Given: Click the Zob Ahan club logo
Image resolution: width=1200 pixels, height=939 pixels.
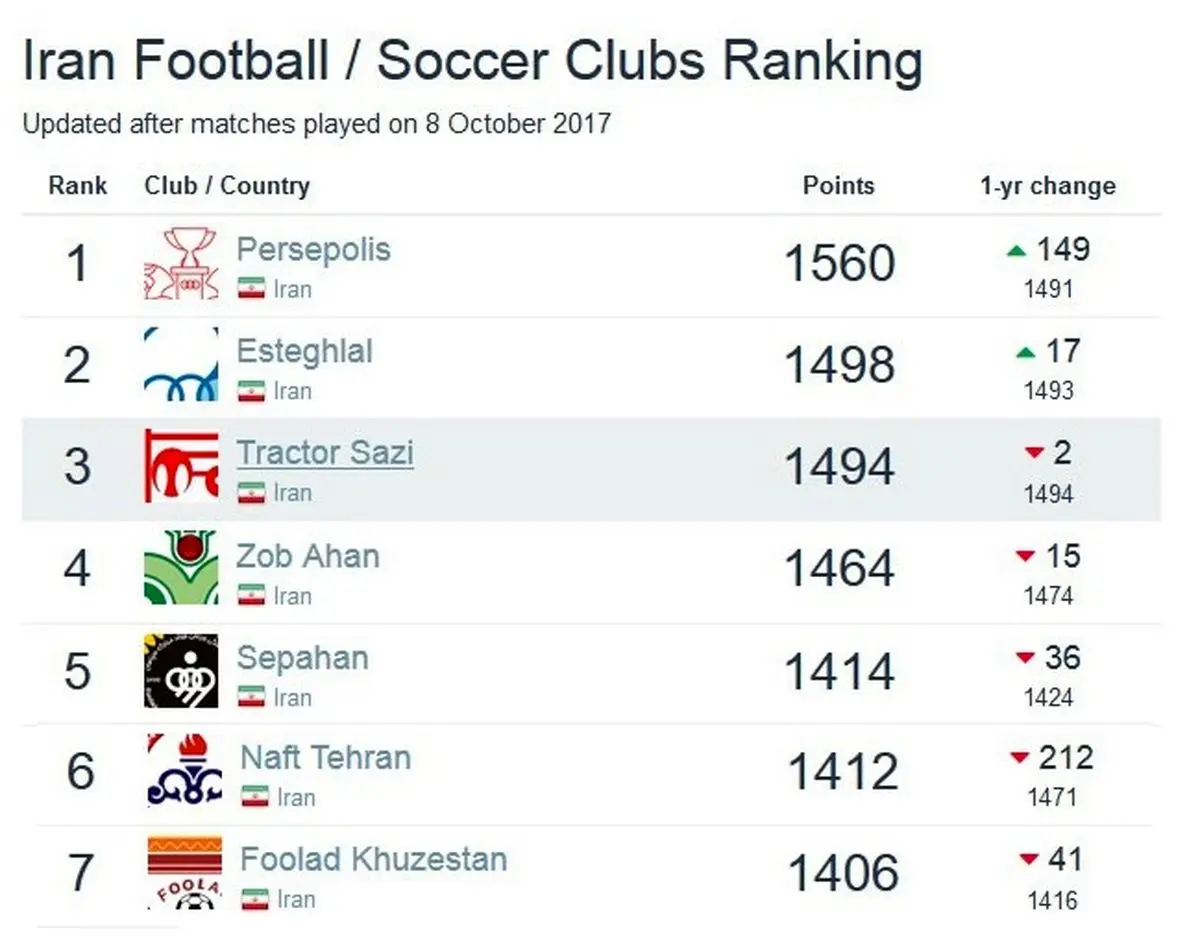Looking at the screenshot, I should 181,568.
